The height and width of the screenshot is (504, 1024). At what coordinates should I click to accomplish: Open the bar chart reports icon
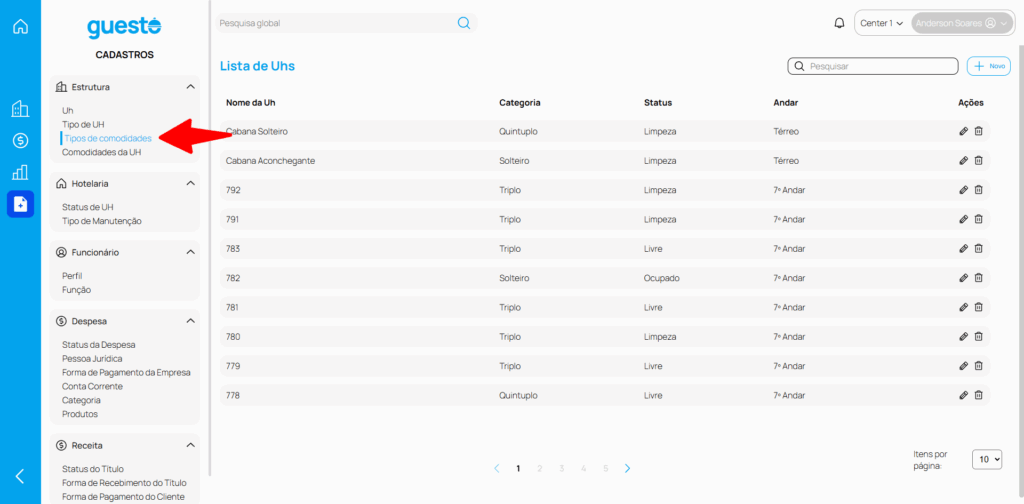(x=20, y=172)
